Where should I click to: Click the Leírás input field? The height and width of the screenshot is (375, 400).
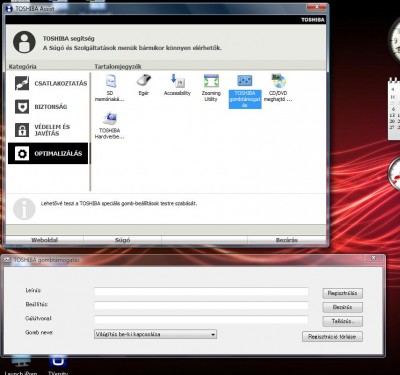pos(201,292)
